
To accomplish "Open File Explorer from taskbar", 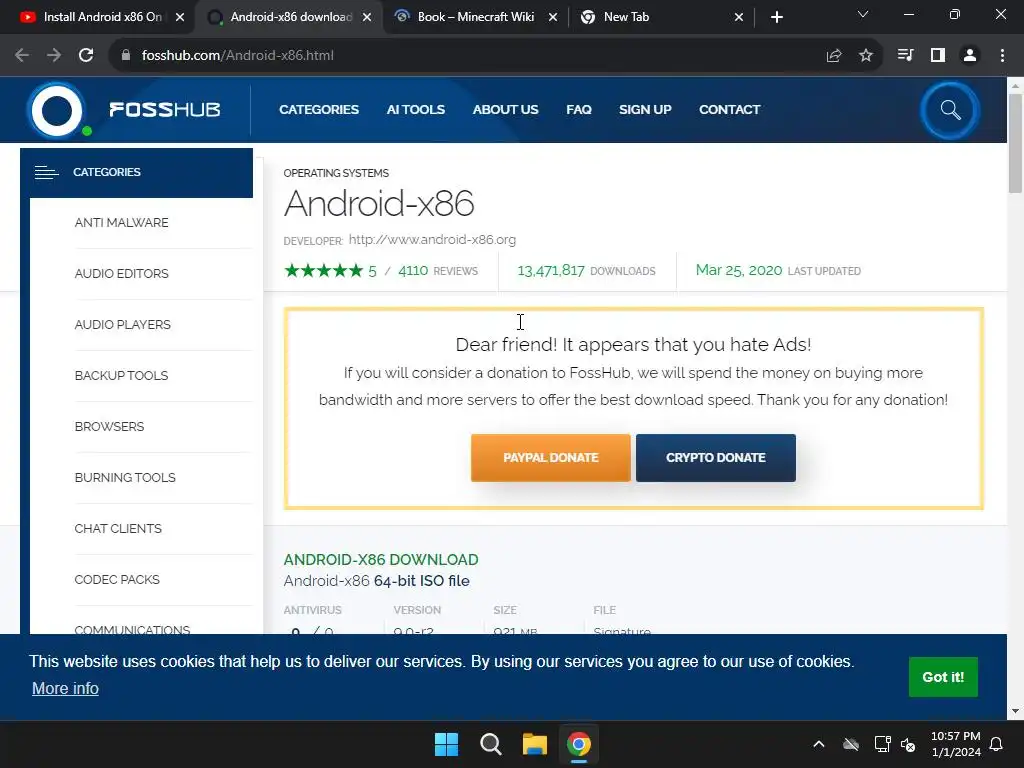I will 534,744.
